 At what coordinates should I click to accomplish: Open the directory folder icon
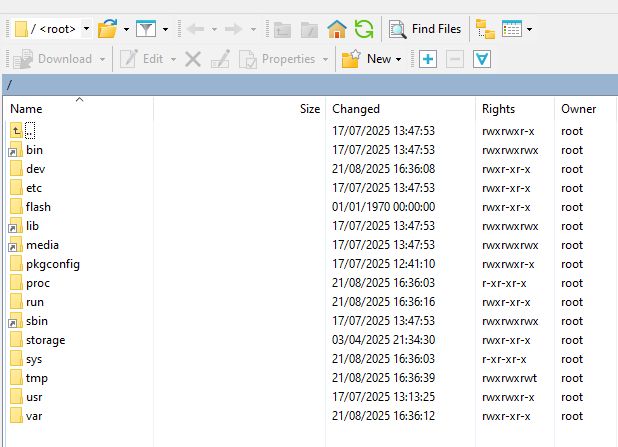pos(108,29)
